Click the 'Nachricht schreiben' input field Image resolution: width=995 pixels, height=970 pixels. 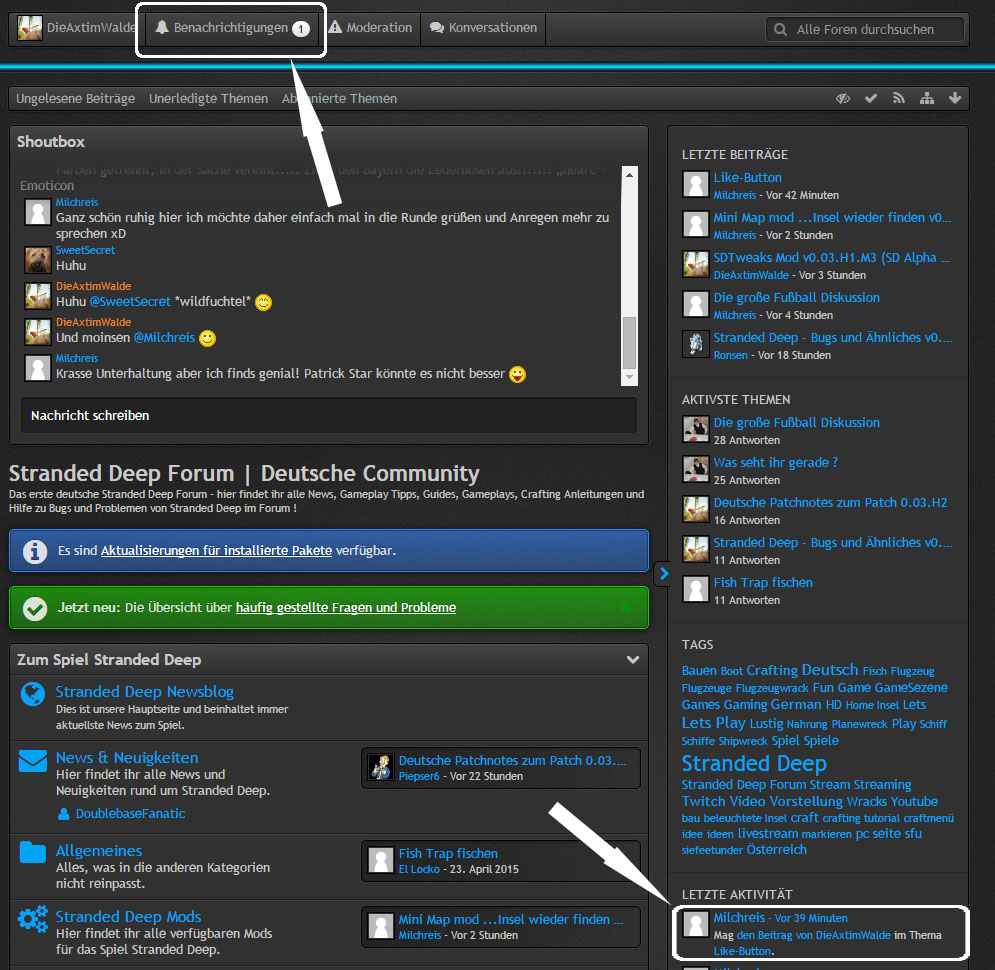click(328, 415)
